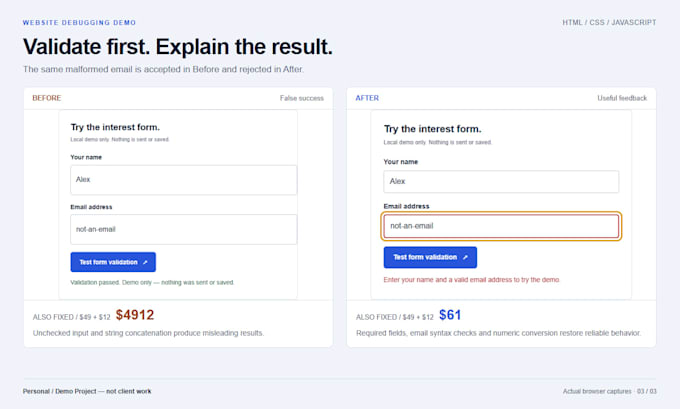Click the WEBSITE DEBUGGING DEMO heading label
This screenshot has width=680, height=409.
(79, 23)
